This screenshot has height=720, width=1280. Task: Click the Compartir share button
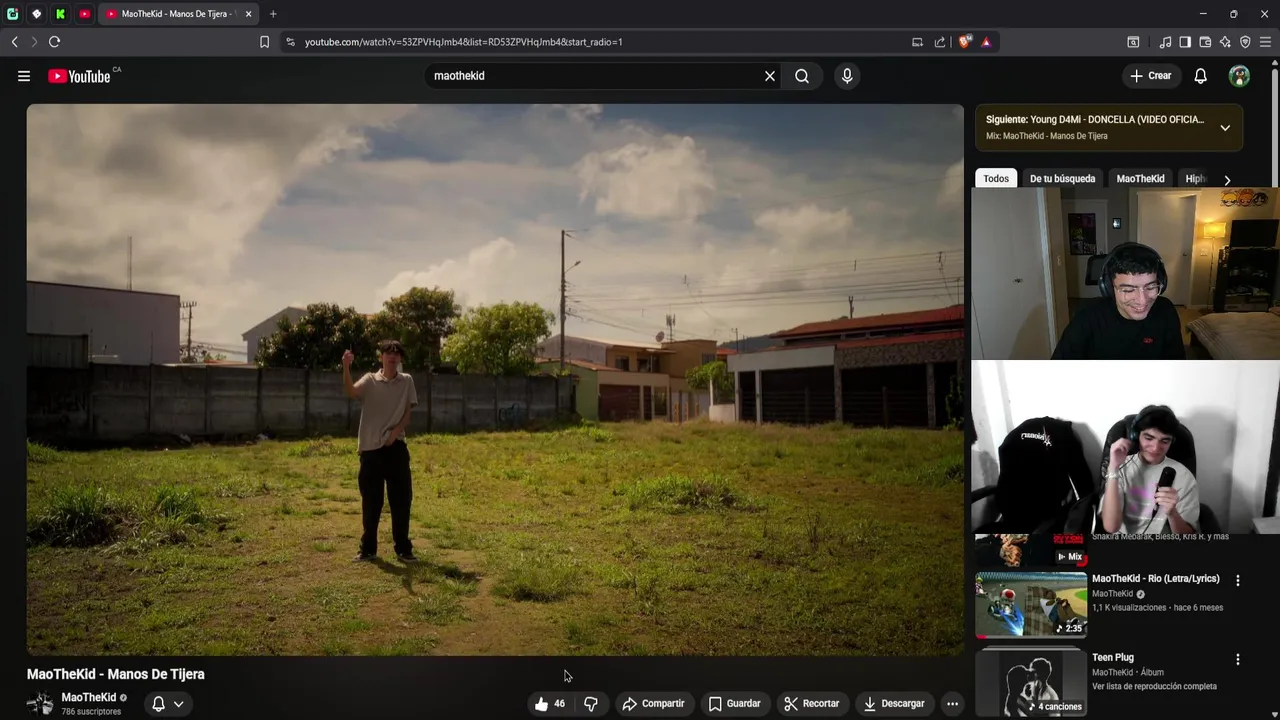[653, 704]
